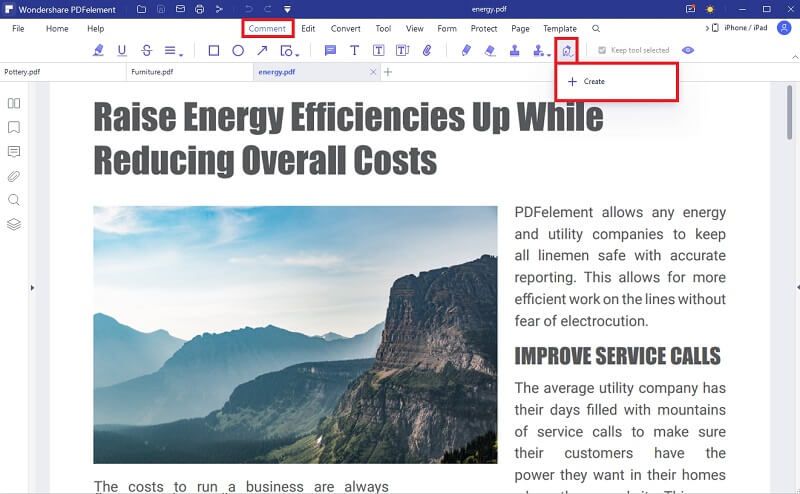Switch to the View tab

coord(414,29)
